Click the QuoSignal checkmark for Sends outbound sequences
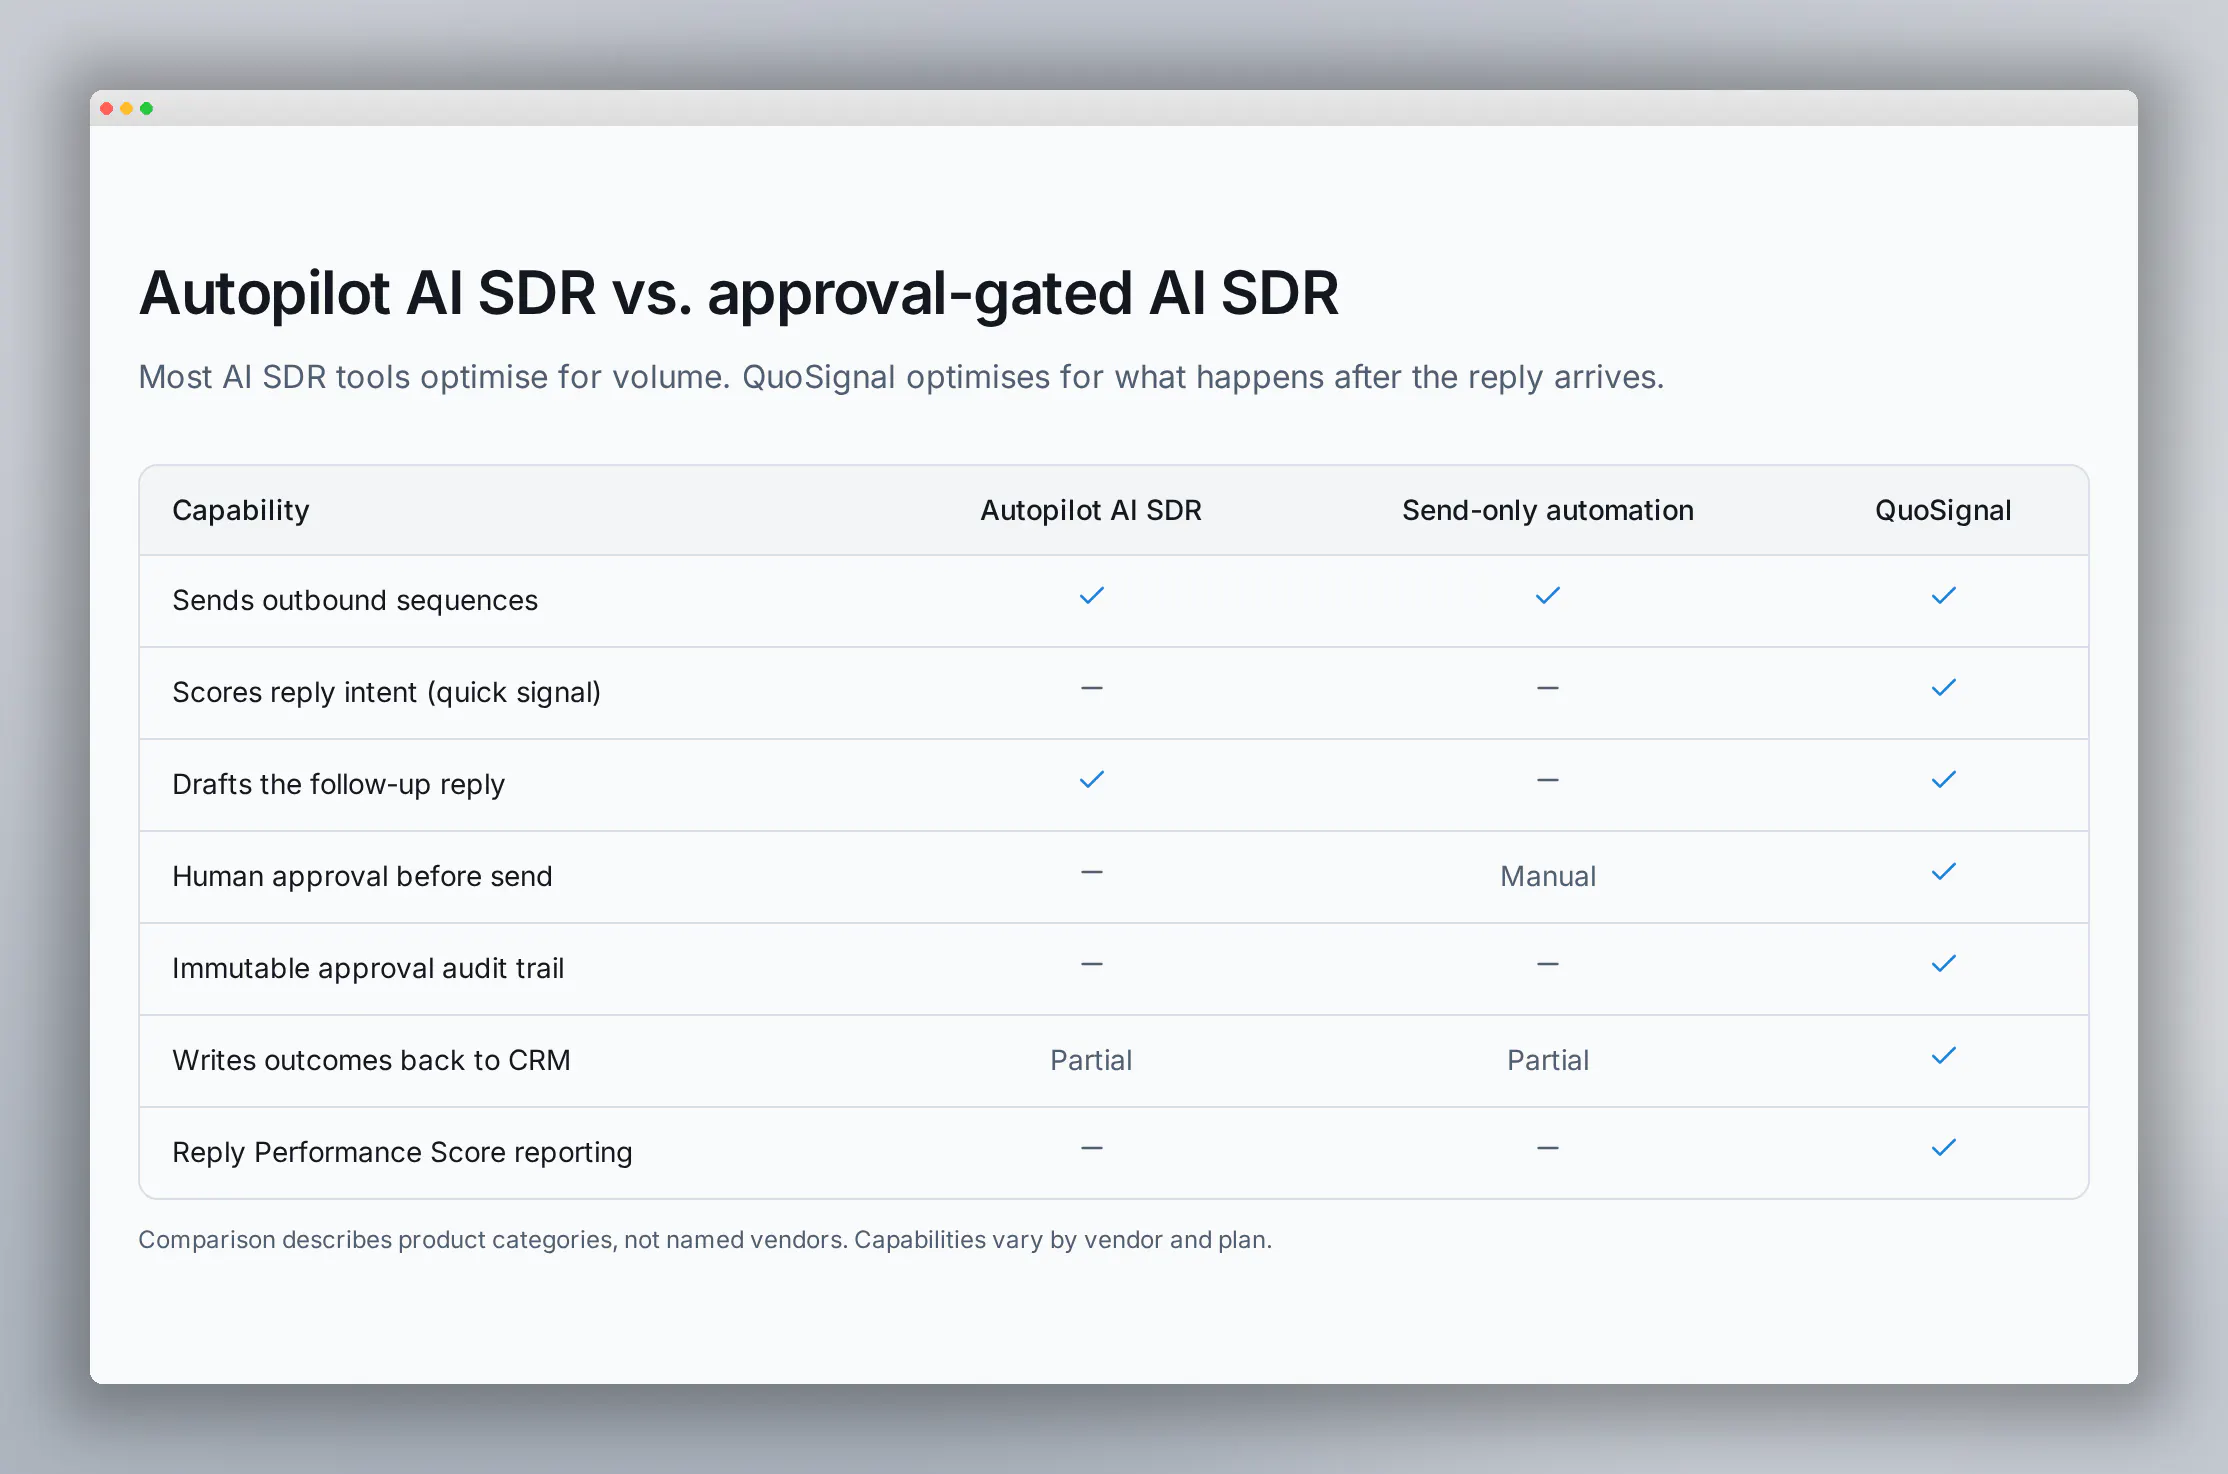Image resolution: width=2228 pixels, height=1474 pixels. 1943,596
